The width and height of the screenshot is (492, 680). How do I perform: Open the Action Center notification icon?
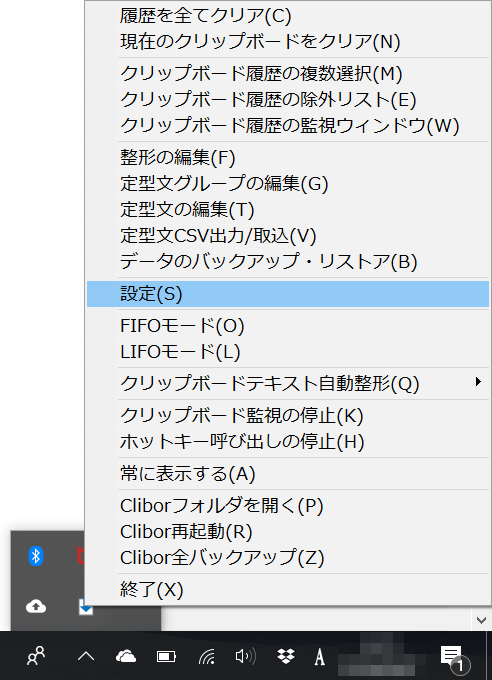454,658
